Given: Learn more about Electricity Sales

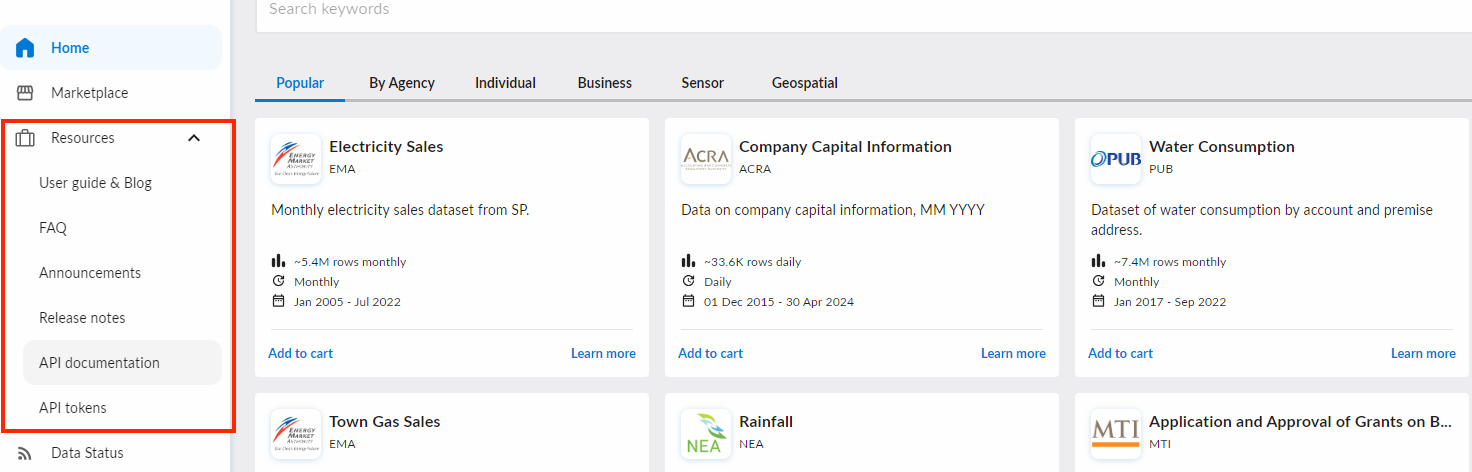Looking at the screenshot, I should pyautogui.click(x=603, y=353).
